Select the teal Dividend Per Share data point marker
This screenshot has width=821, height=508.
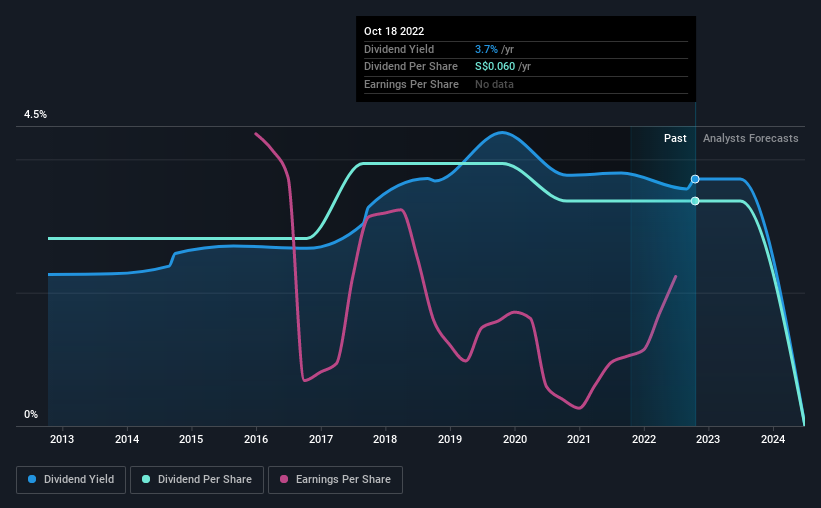tap(695, 201)
